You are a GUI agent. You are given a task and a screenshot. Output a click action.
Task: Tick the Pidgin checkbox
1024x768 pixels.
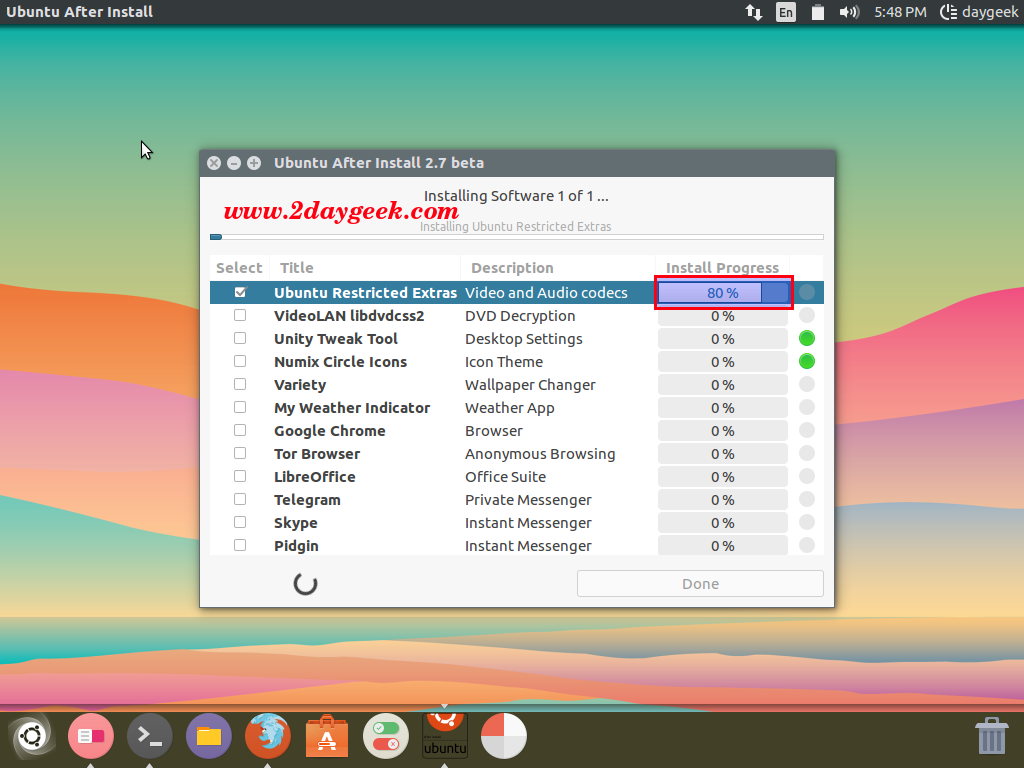pos(240,545)
